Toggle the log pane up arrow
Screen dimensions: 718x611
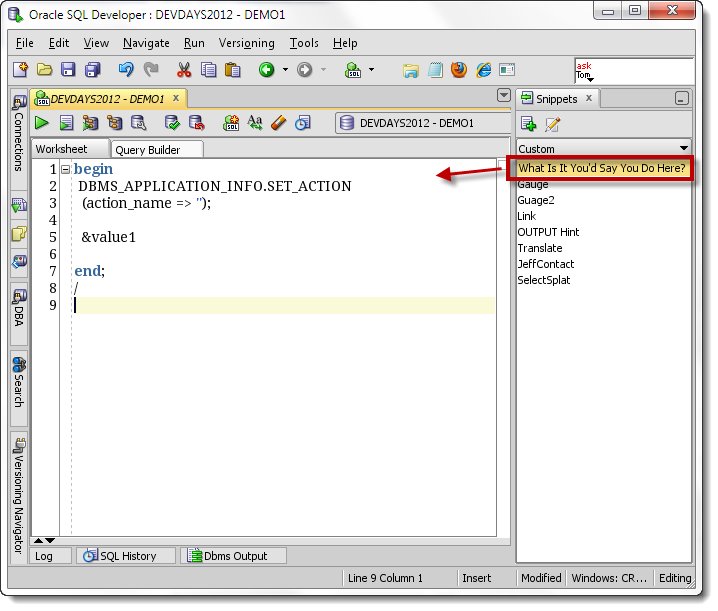click(38, 540)
